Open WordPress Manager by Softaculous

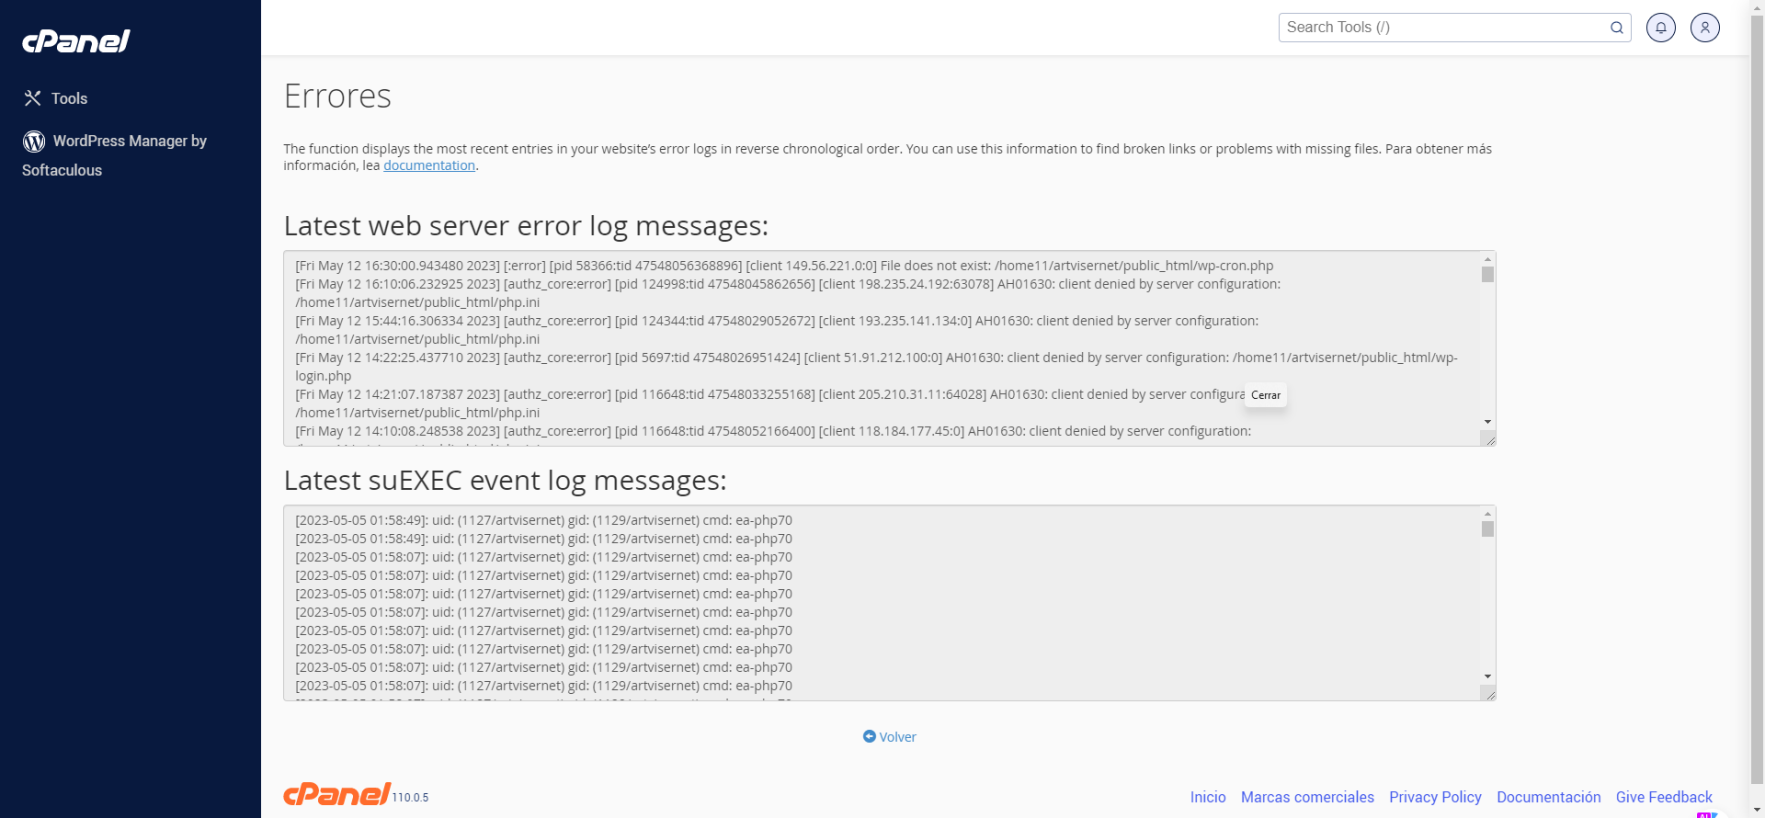pos(129,142)
